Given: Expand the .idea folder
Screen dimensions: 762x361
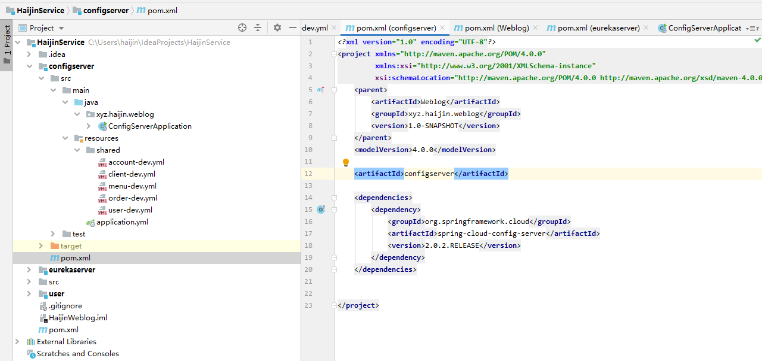Looking at the screenshot, I should 30,54.
